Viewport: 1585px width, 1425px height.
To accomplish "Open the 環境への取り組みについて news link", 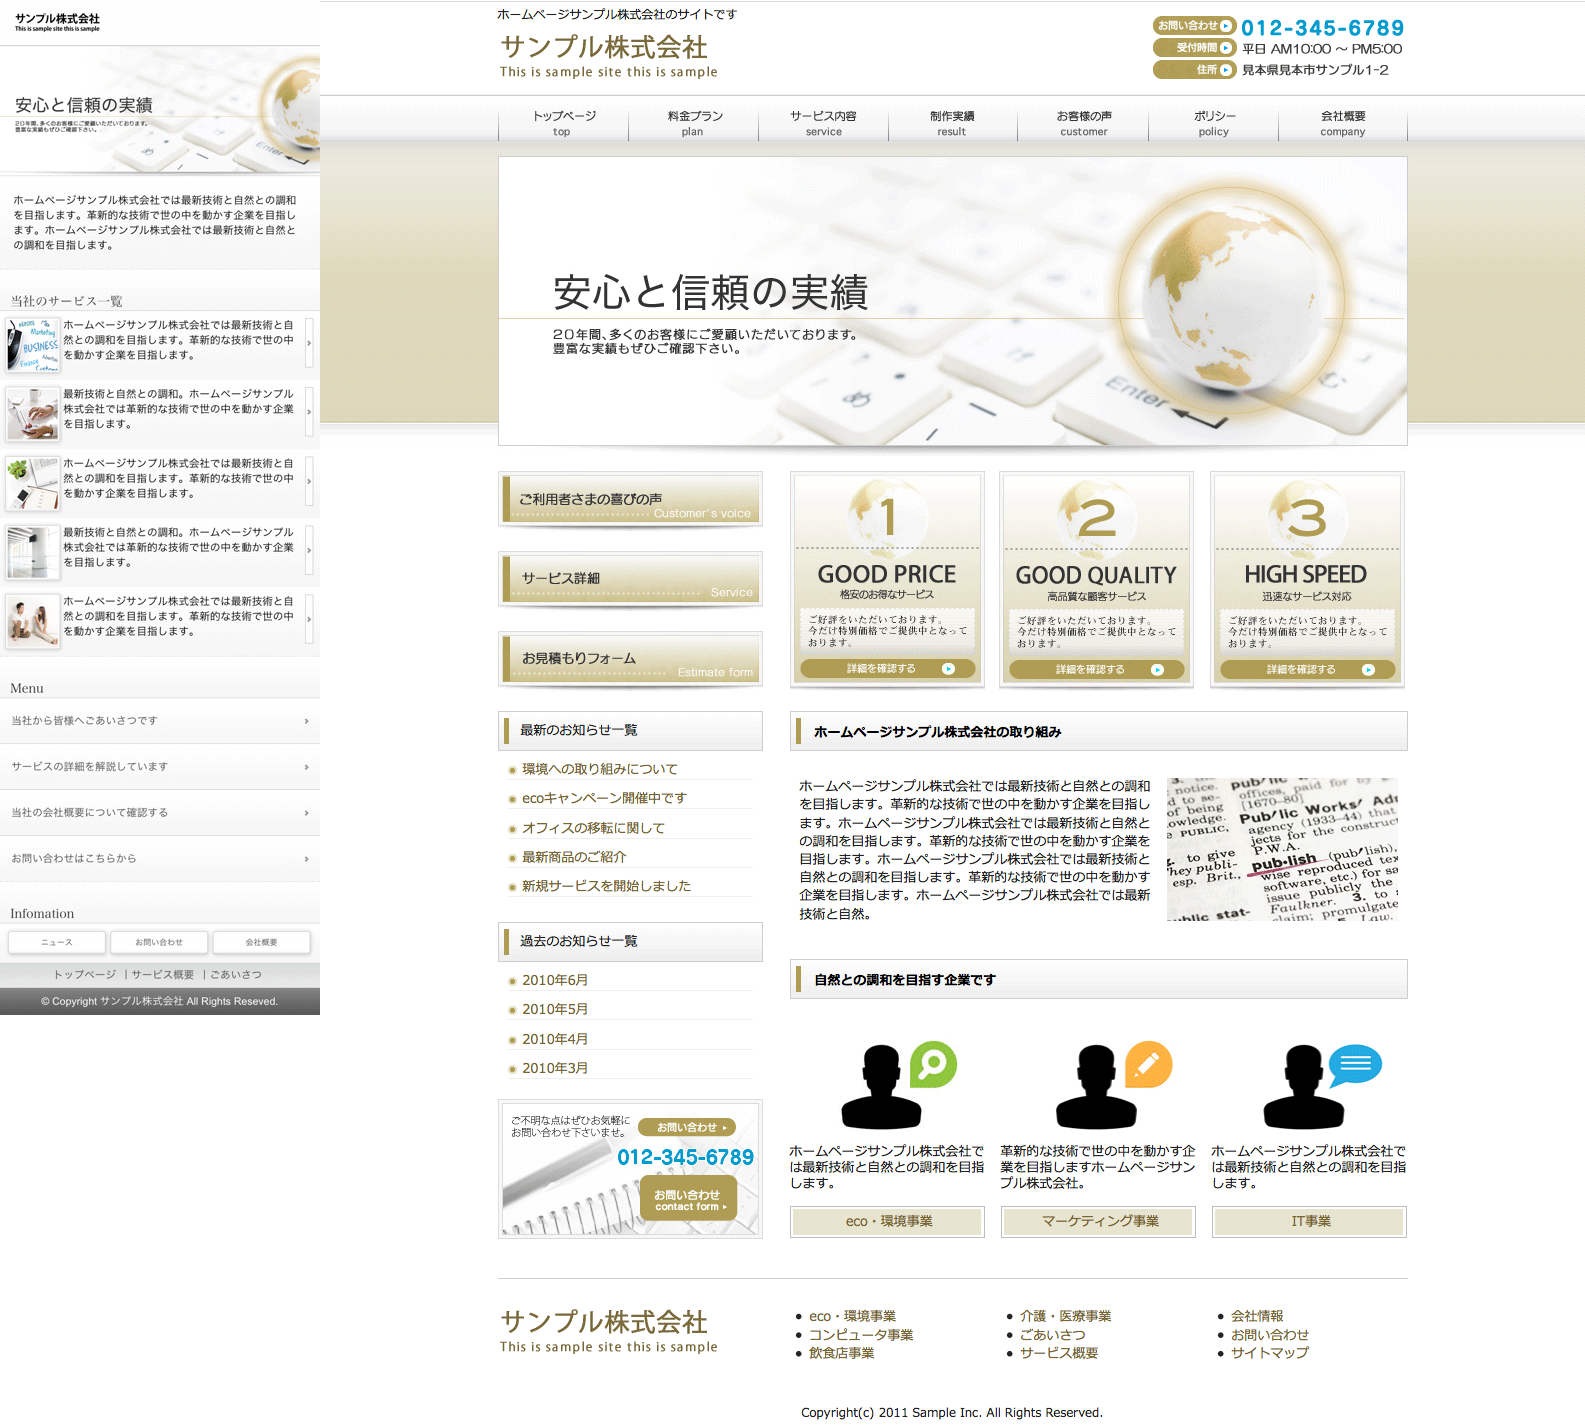I will [599, 769].
